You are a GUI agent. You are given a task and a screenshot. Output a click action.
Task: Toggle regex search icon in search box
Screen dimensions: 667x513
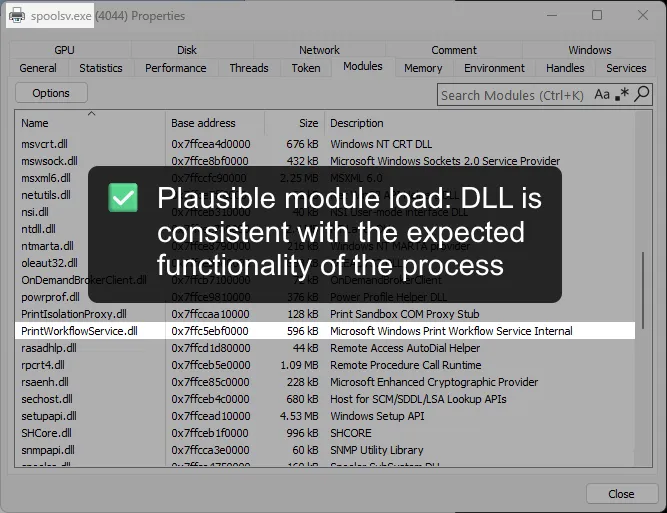point(621,94)
